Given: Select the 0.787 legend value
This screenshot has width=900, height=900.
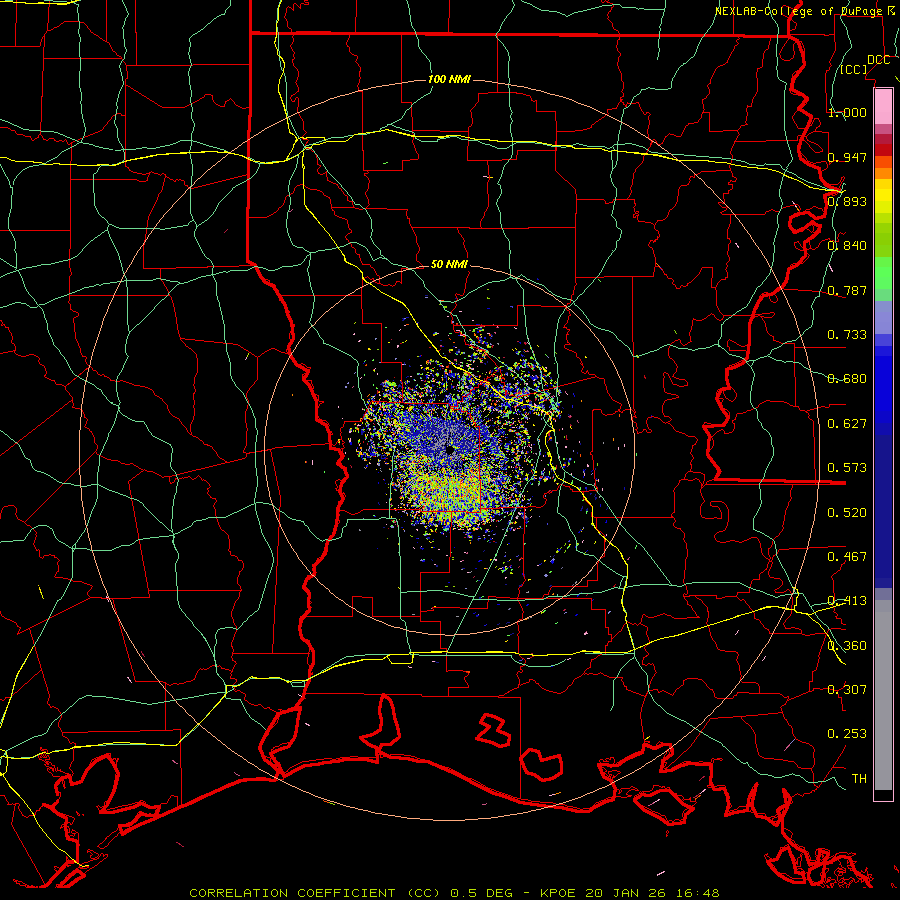Looking at the screenshot, I should [847, 290].
